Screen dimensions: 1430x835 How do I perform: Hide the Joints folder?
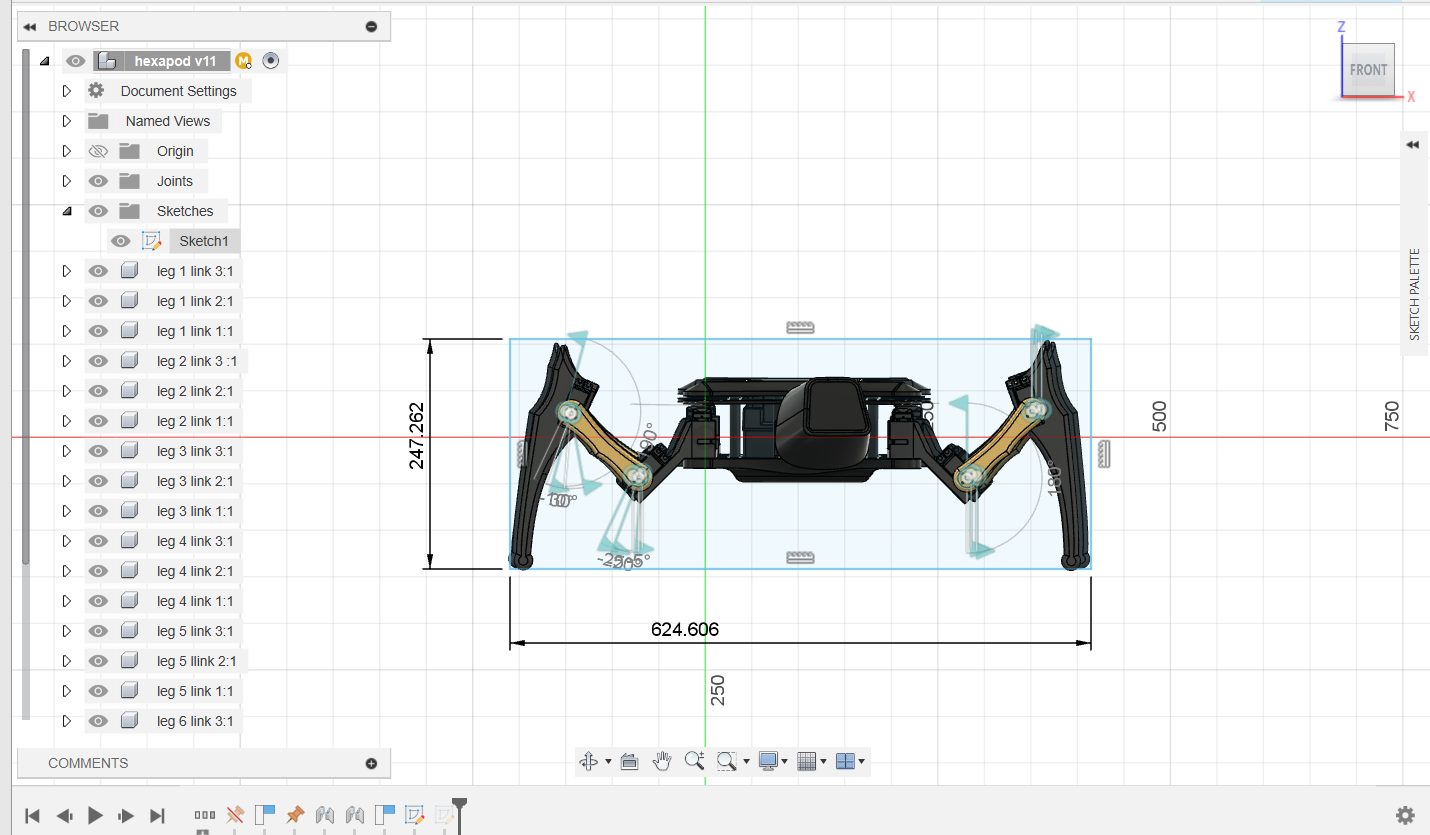click(98, 181)
